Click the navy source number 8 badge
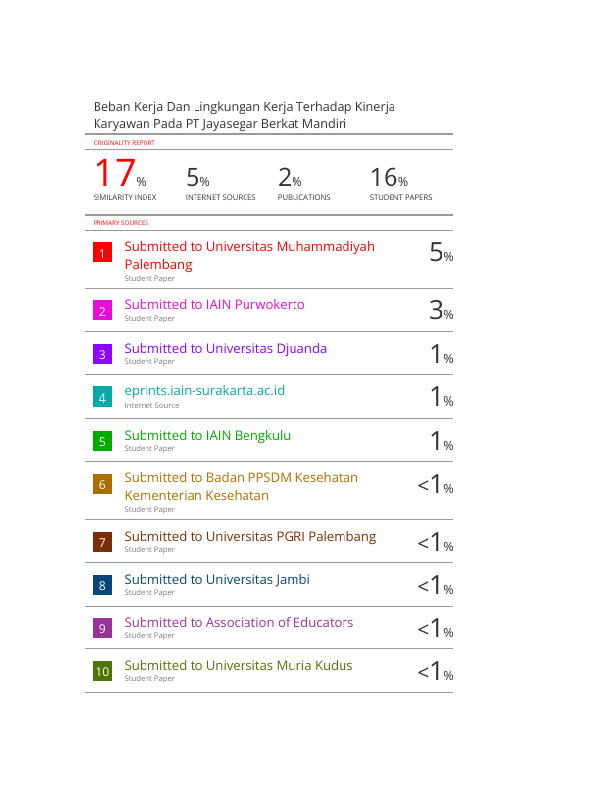The height and width of the screenshot is (792, 612). (x=102, y=585)
